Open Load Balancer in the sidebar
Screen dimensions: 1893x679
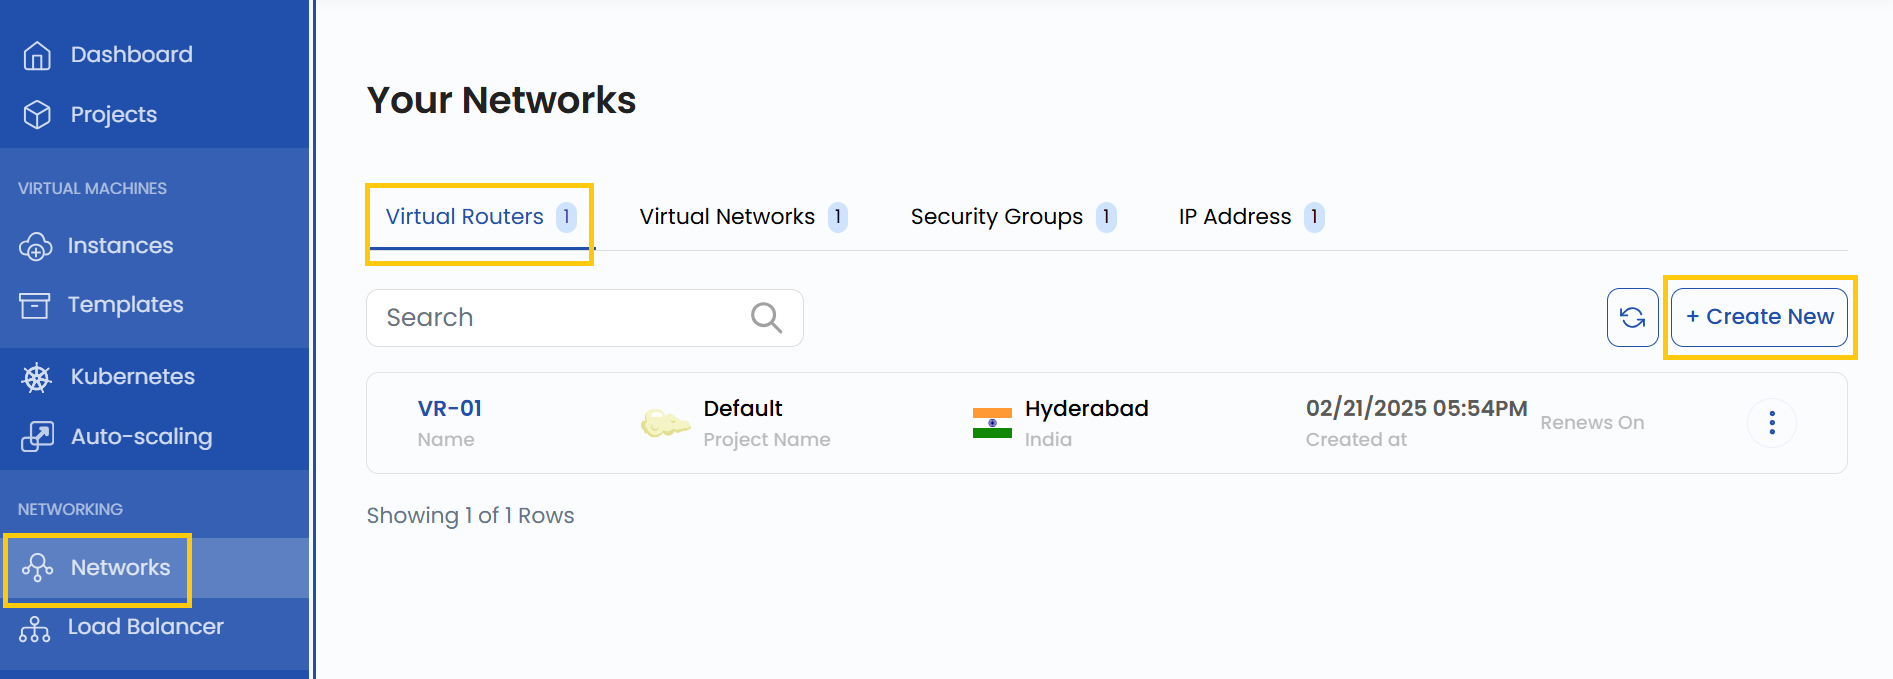pos(146,627)
